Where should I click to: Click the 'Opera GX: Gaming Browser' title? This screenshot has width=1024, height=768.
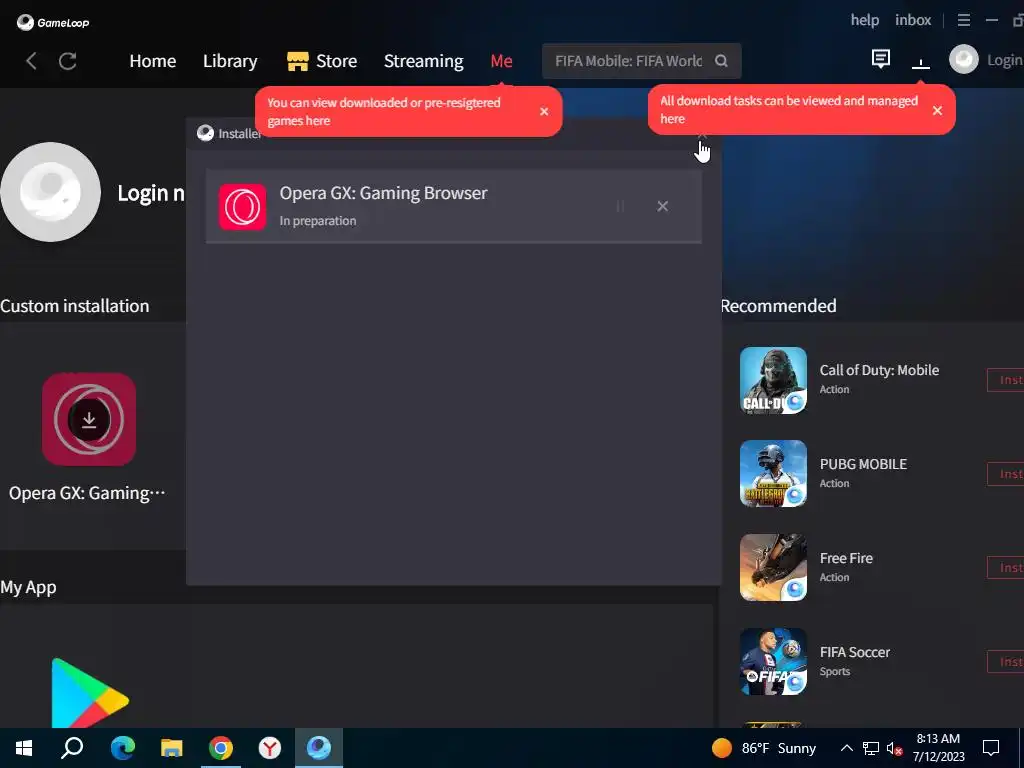click(x=383, y=193)
